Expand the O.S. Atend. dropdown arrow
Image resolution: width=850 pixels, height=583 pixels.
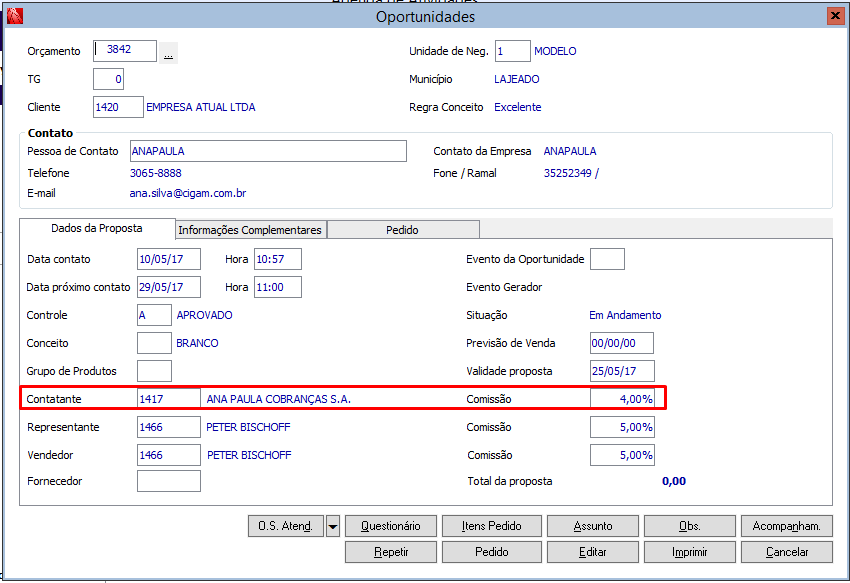point(333,526)
